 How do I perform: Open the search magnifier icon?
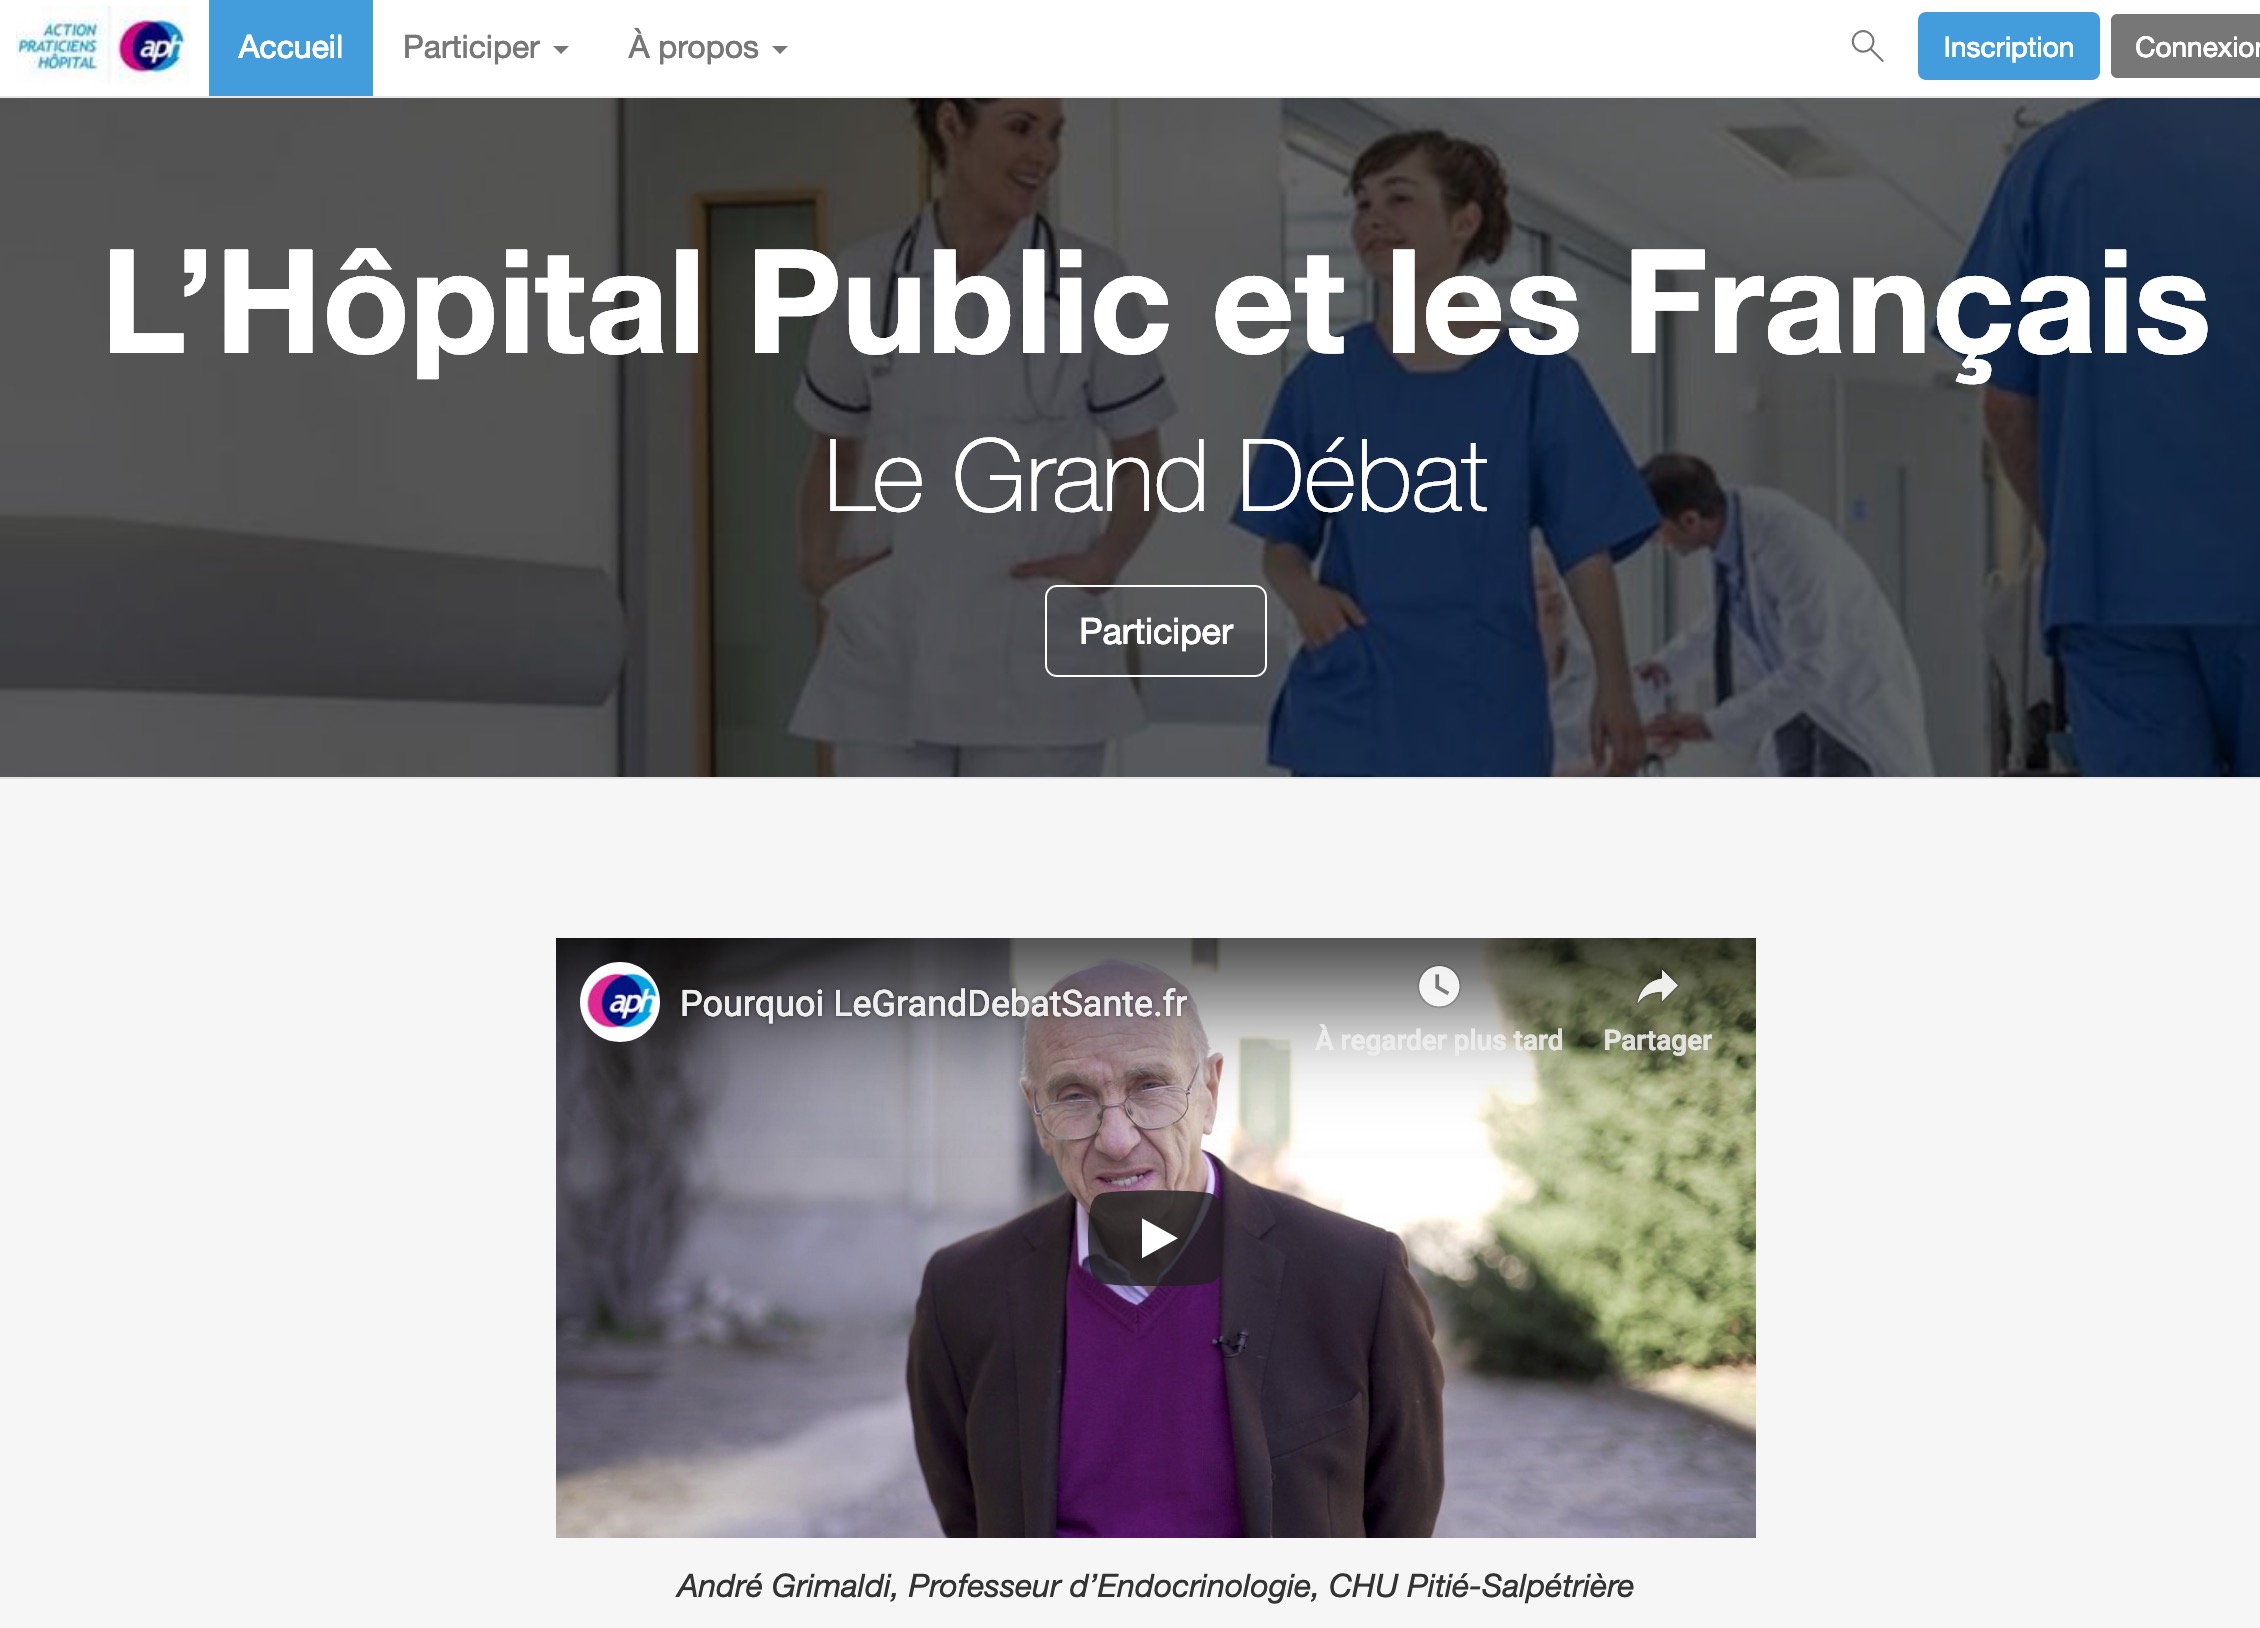click(x=1866, y=46)
